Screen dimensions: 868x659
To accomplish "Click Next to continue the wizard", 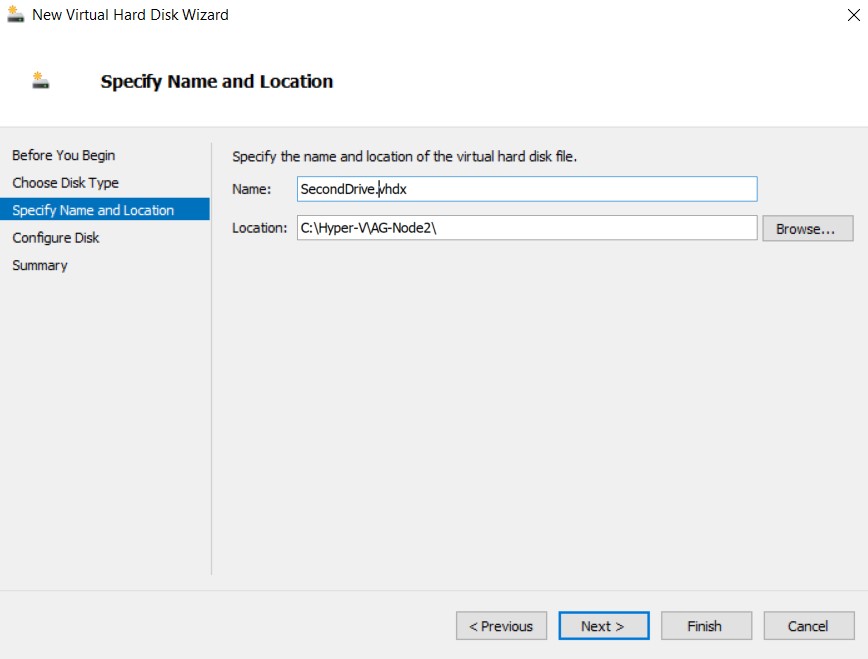I will pyautogui.click(x=603, y=625).
